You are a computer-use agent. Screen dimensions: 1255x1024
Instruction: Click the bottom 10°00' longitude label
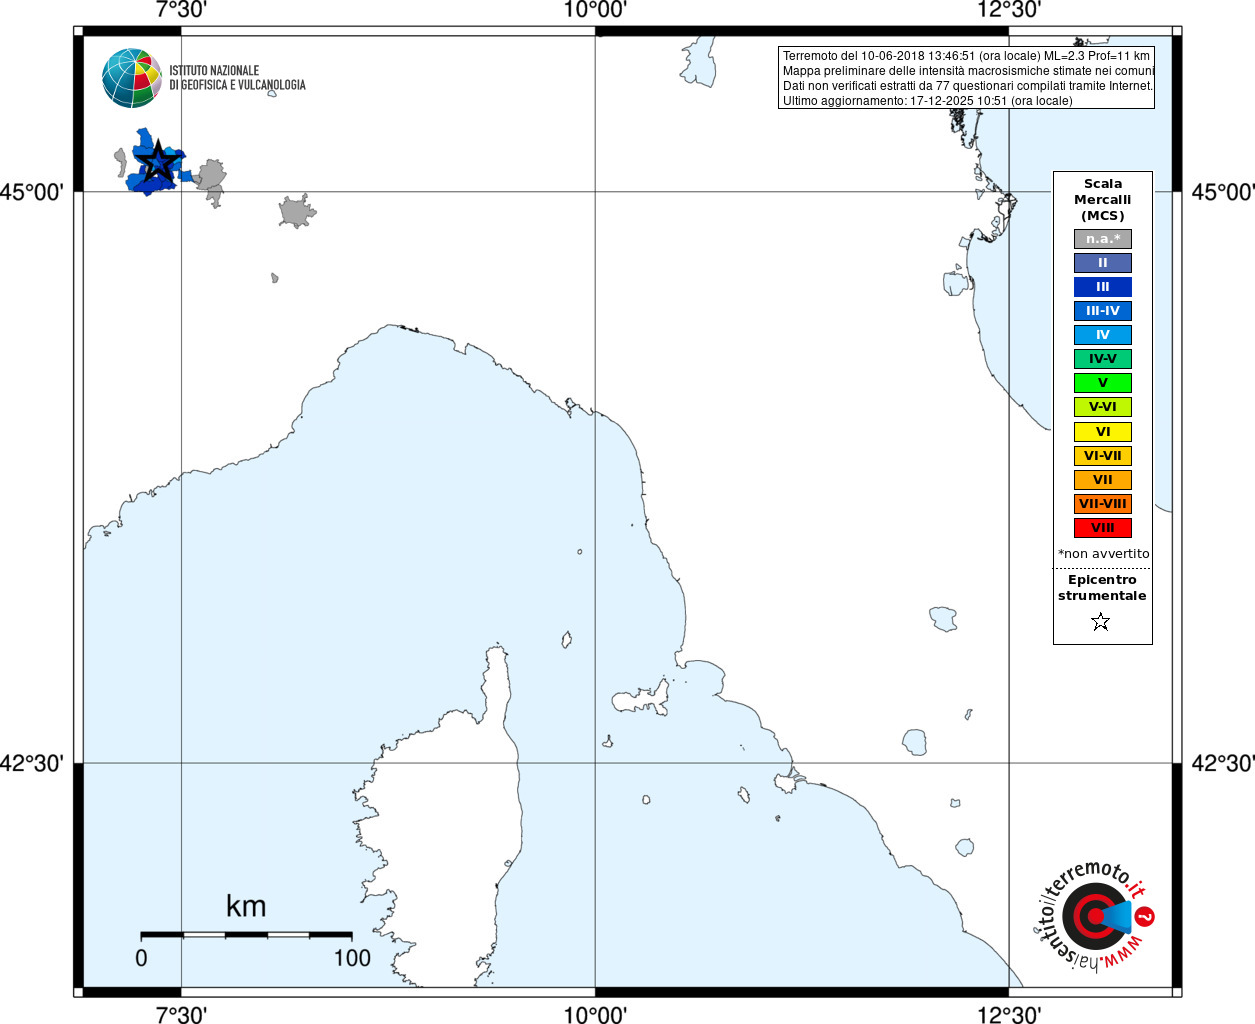click(595, 1015)
